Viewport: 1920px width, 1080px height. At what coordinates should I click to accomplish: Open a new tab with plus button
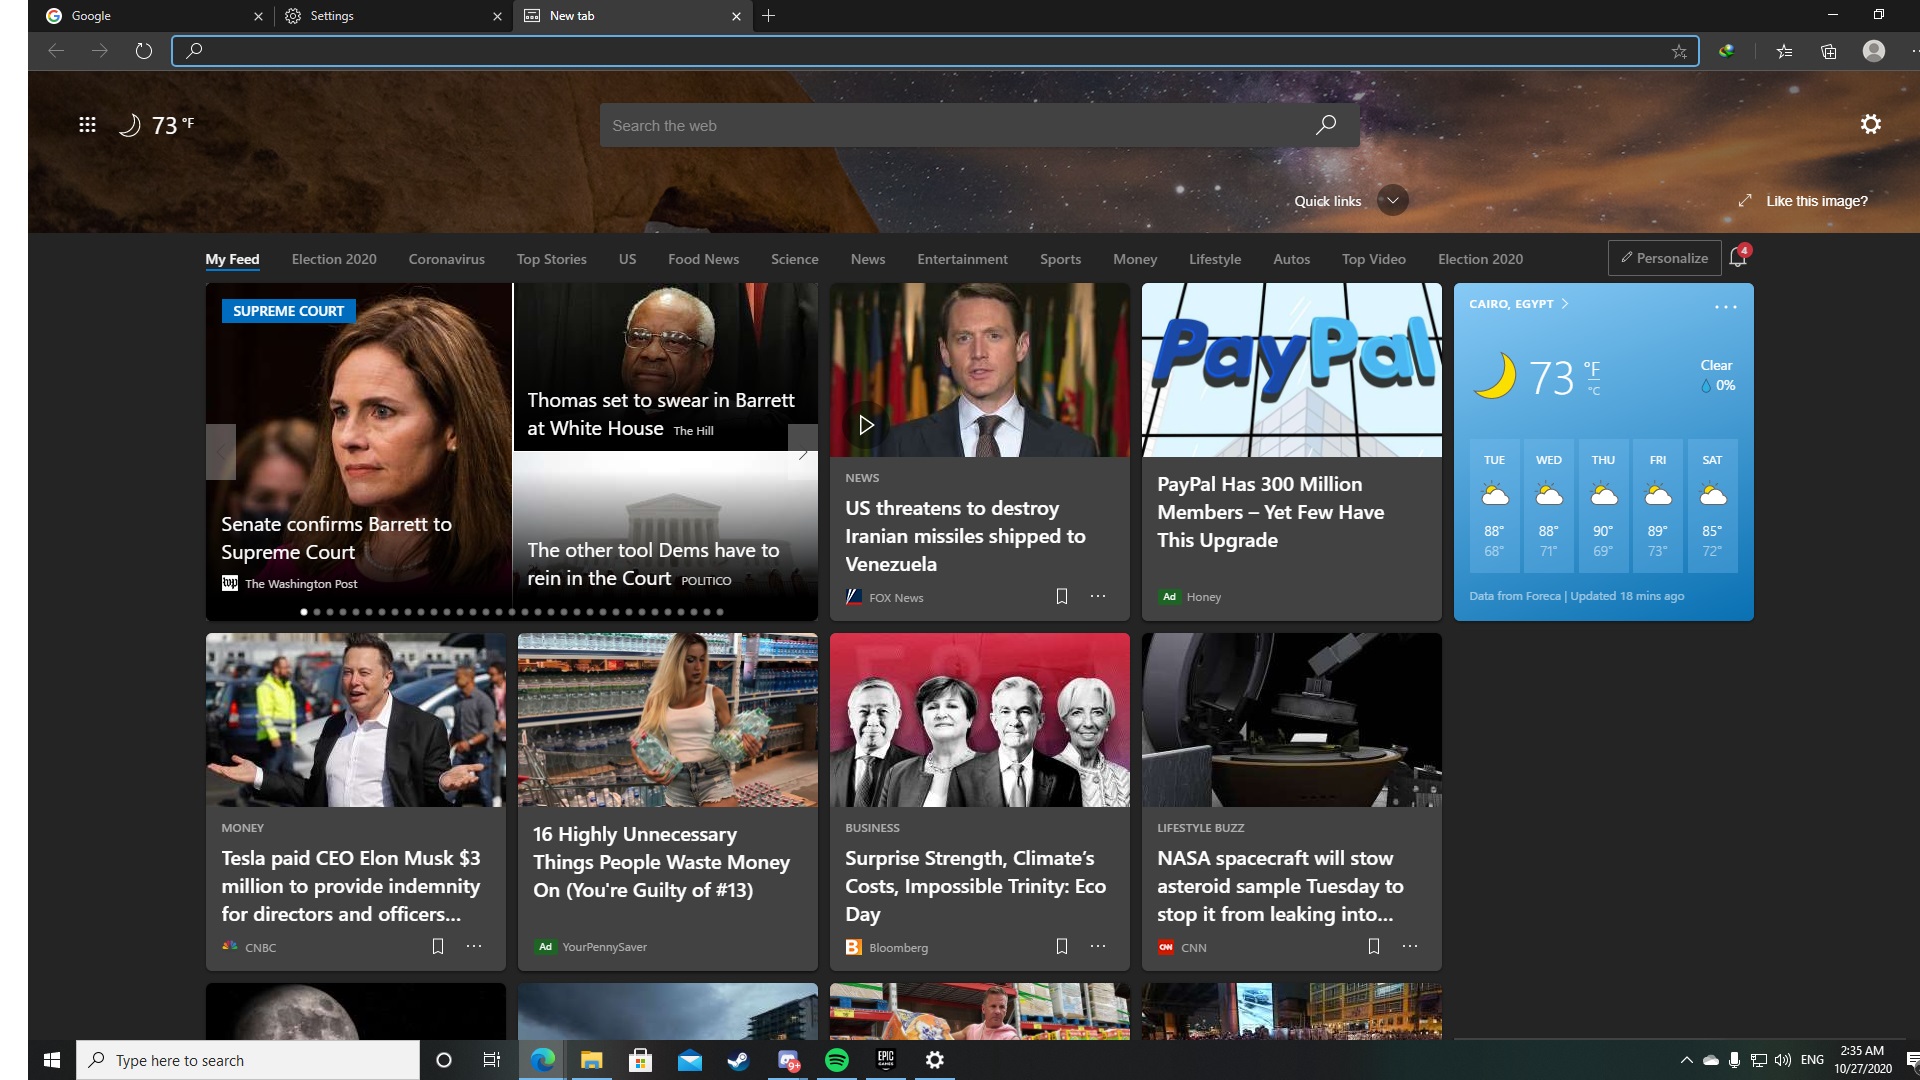[x=768, y=16]
